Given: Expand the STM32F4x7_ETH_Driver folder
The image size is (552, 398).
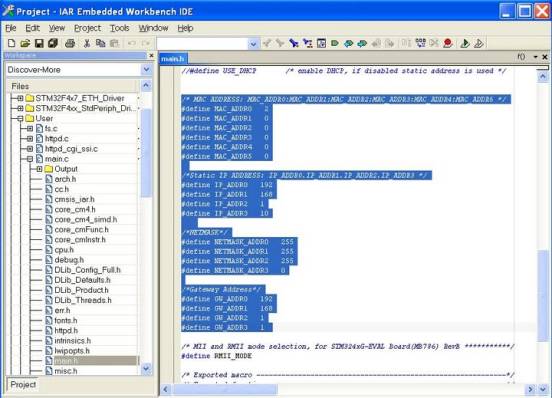Looking at the screenshot, I should pos(20,98).
